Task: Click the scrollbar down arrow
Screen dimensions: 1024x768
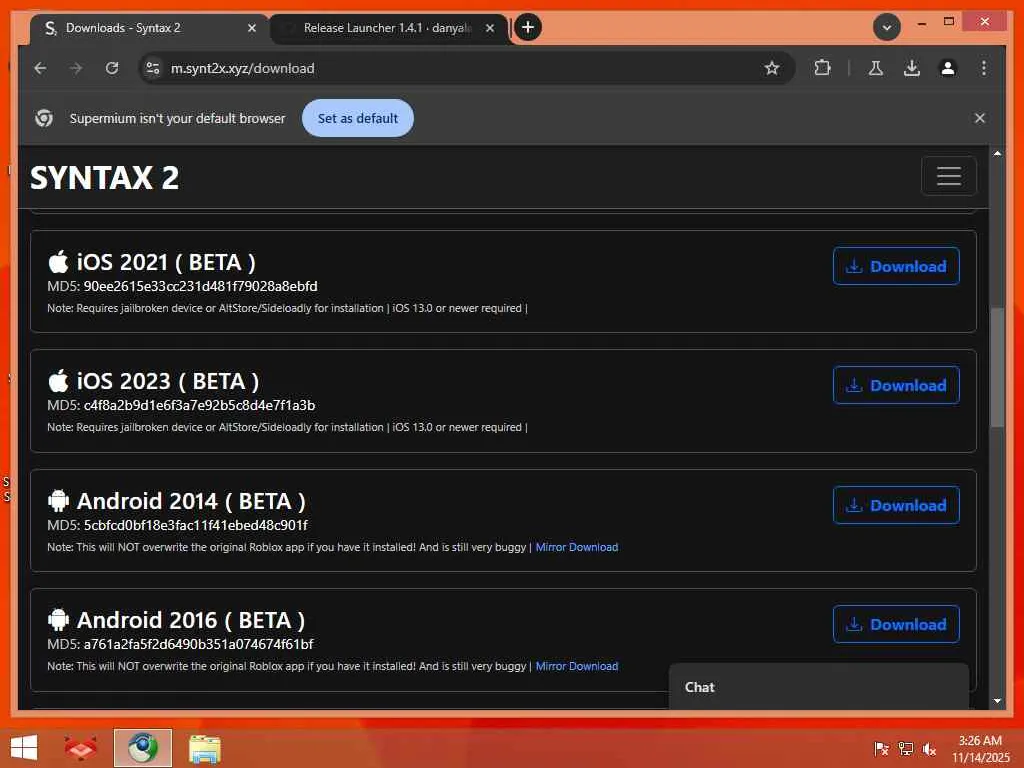Action: pyautogui.click(x=997, y=701)
